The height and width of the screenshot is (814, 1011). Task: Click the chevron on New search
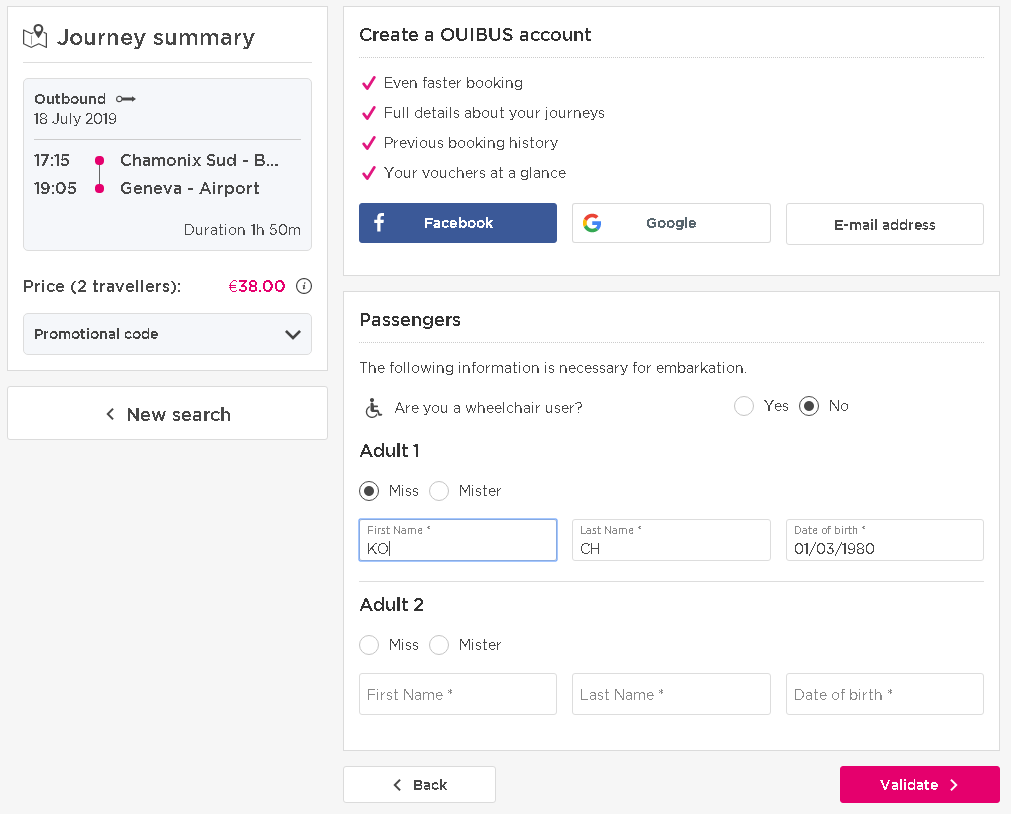110,414
